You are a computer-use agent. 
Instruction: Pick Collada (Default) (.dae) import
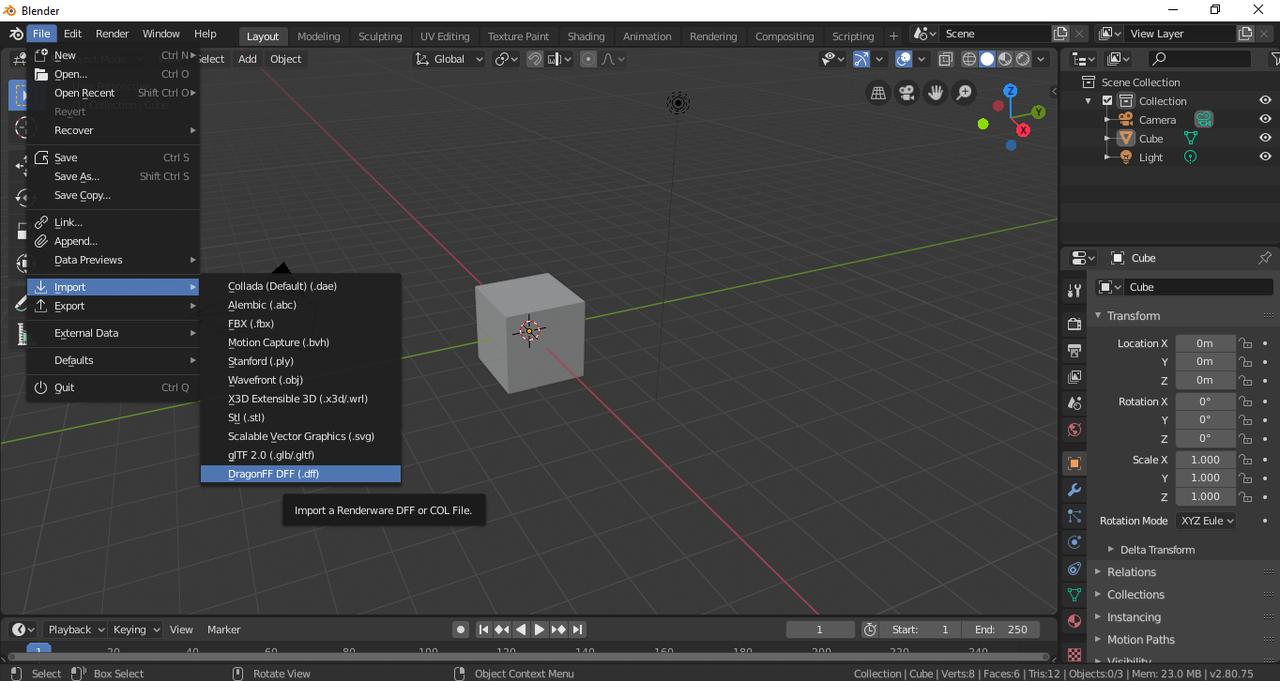coord(300,286)
